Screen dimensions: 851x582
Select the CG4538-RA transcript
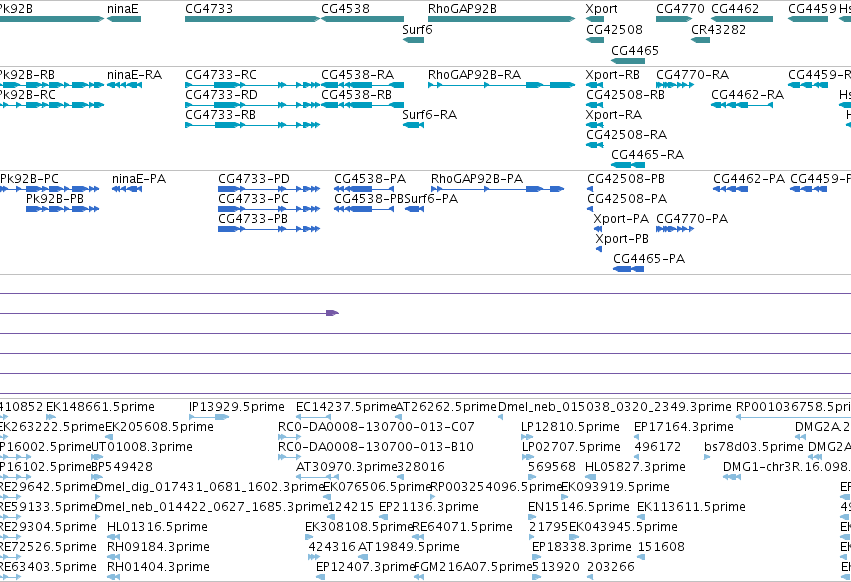coord(363,85)
